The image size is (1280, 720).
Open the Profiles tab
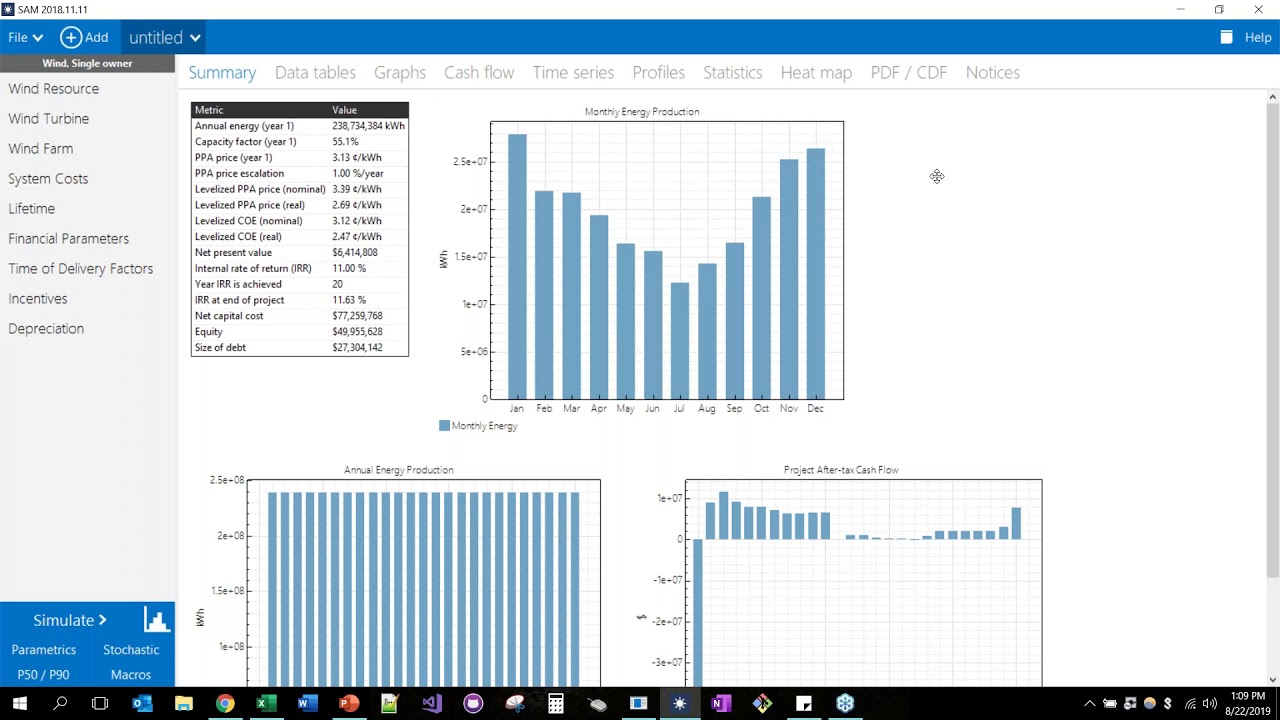pyautogui.click(x=658, y=72)
